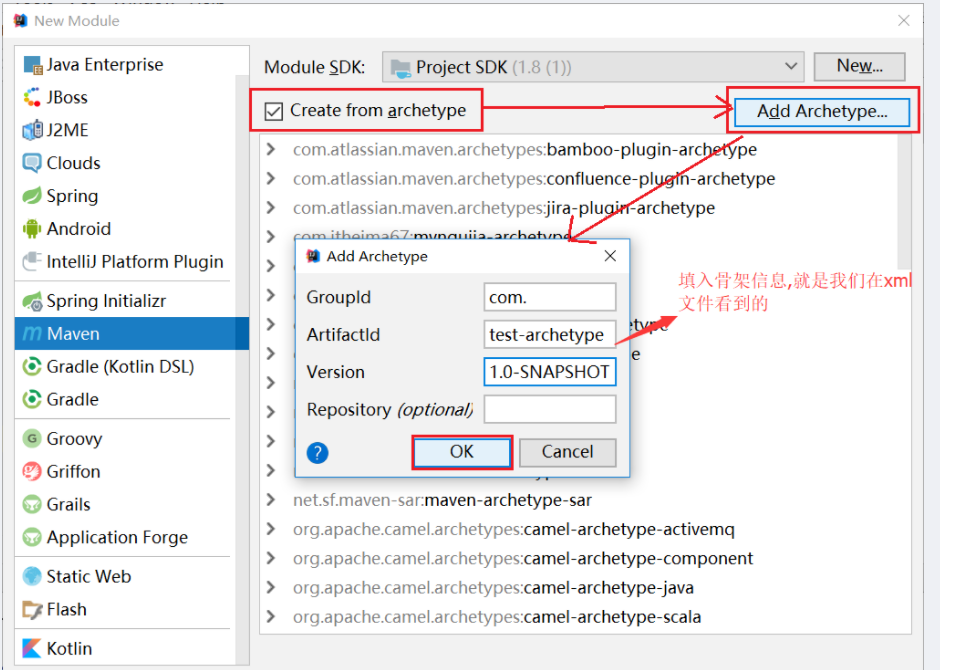The image size is (956, 670).
Task: Click the module type list scrollbar
Action: [242, 369]
